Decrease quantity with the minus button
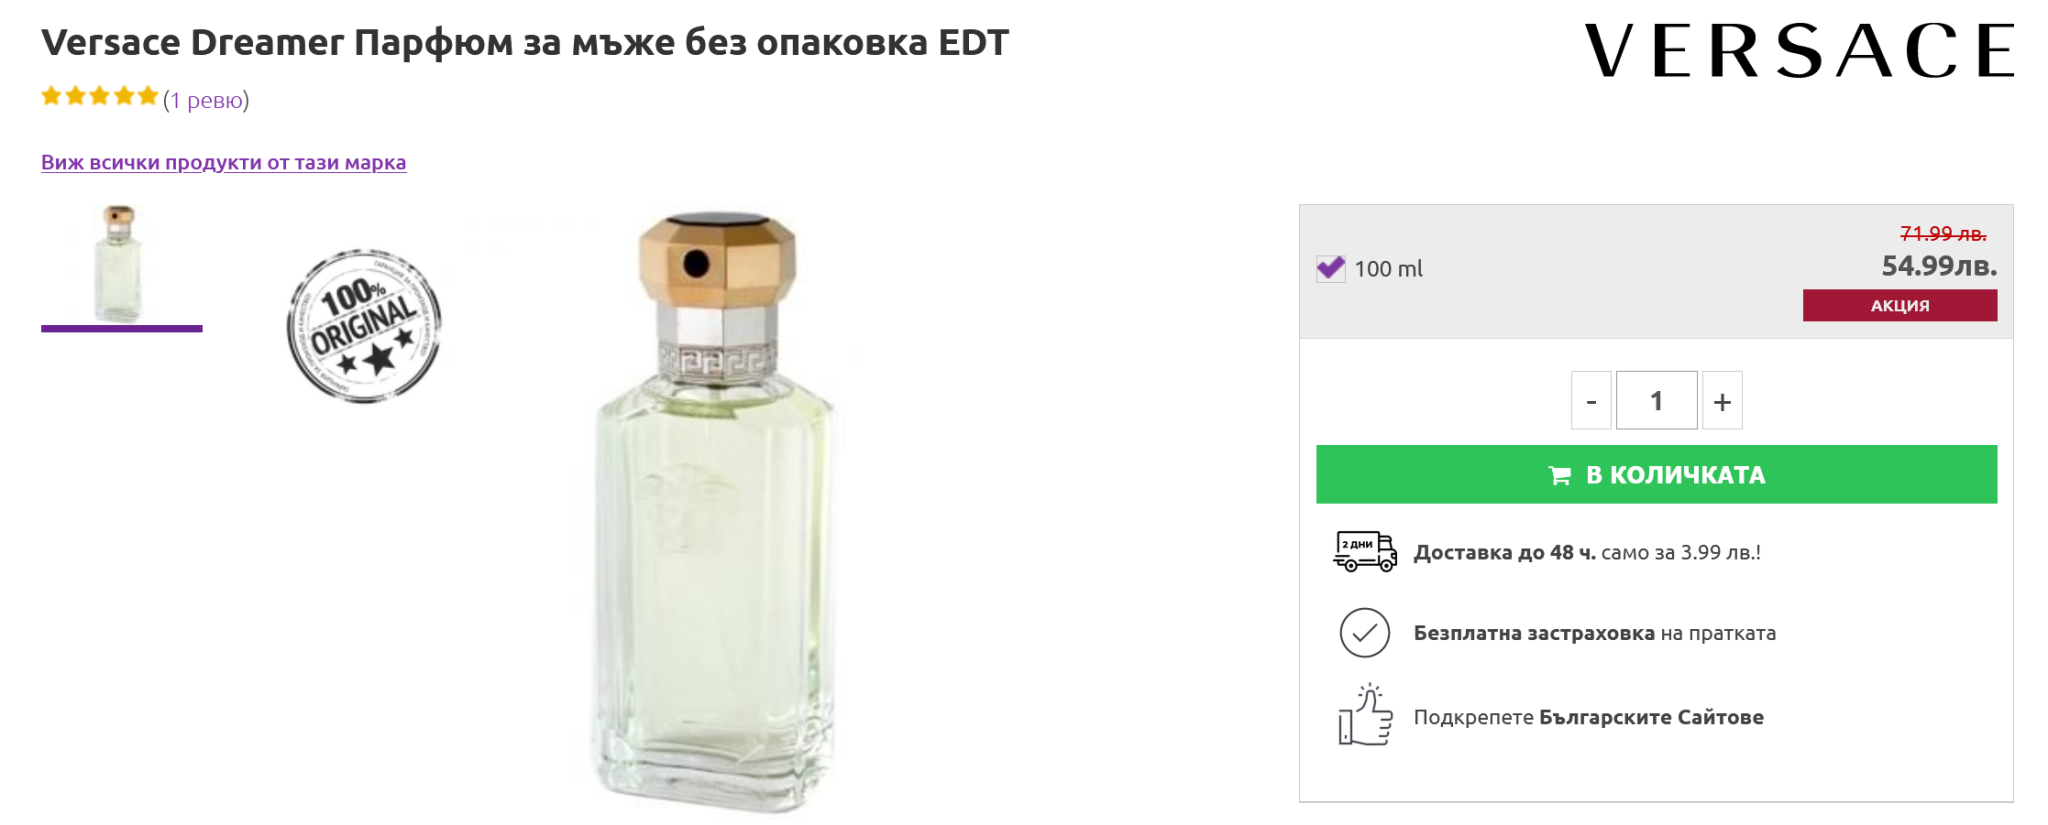 point(1591,401)
